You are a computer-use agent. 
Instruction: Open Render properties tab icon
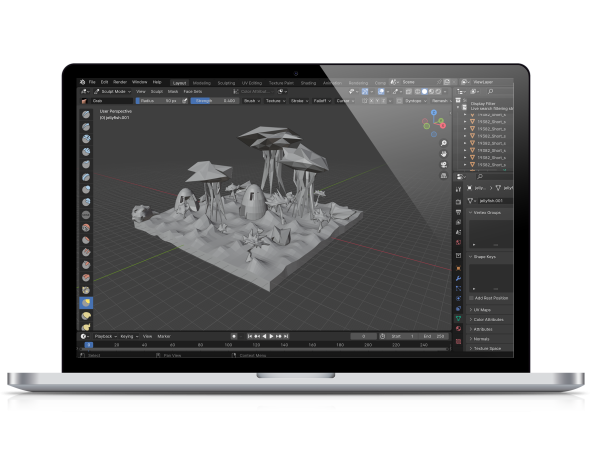[x=458, y=202]
